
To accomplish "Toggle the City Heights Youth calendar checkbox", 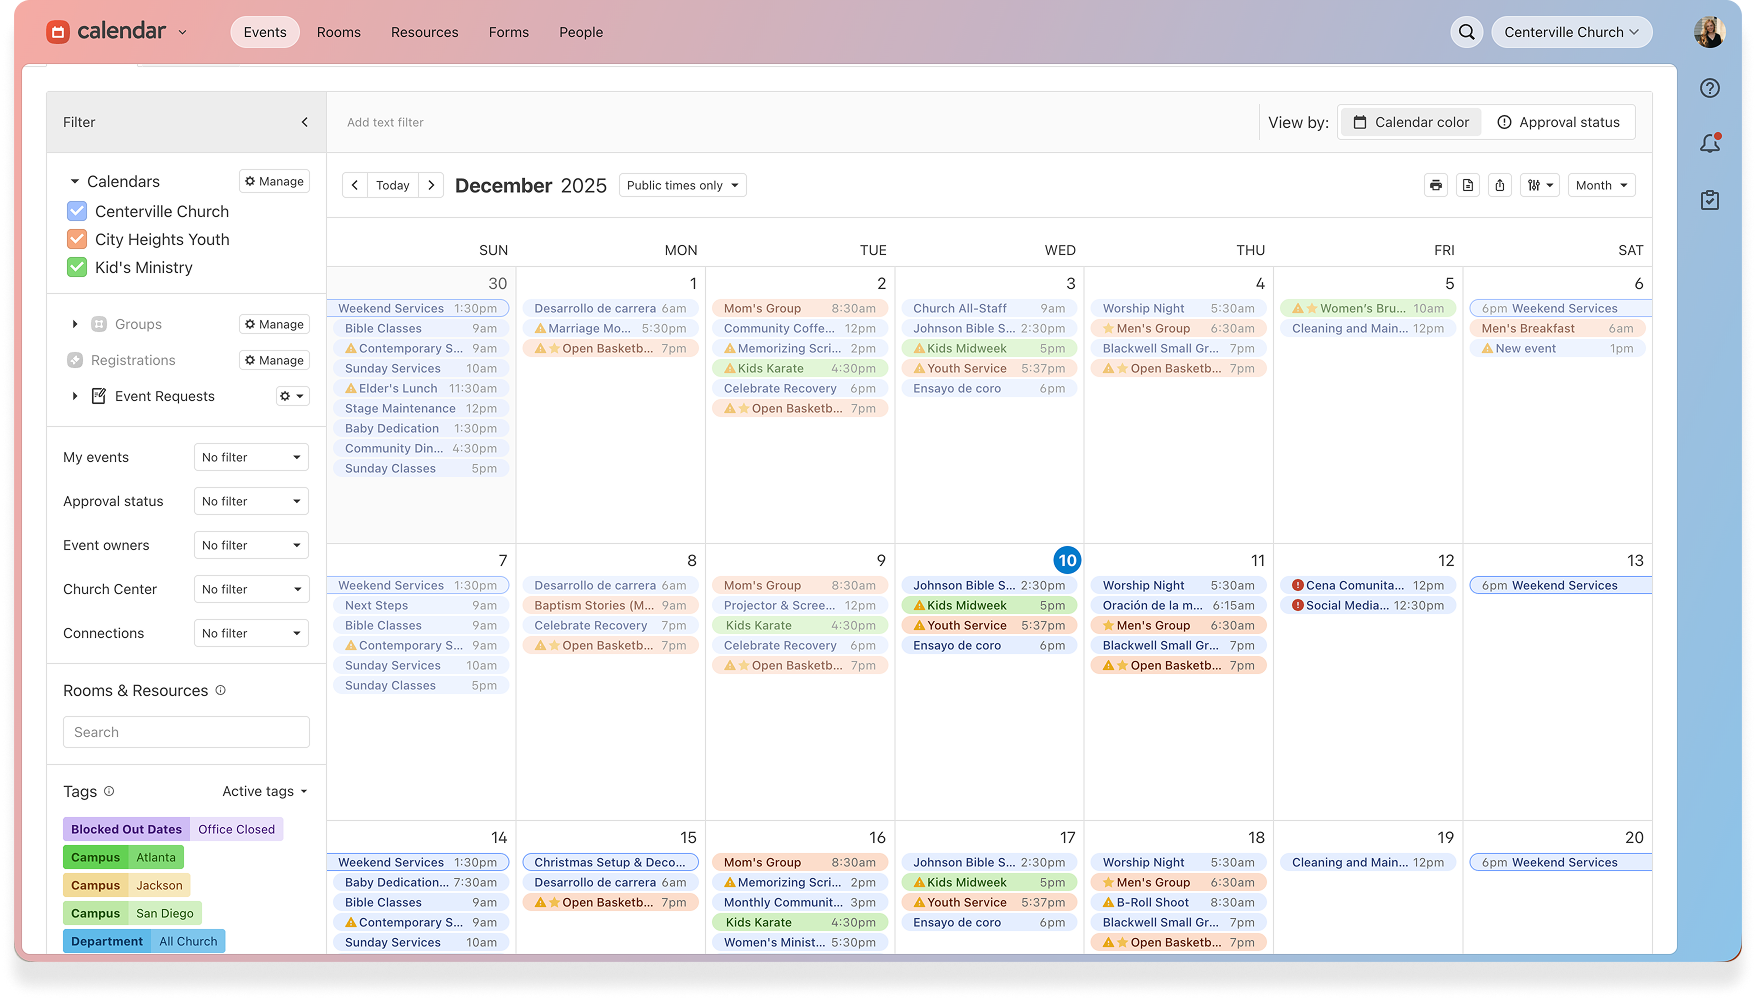I will [x=77, y=239].
